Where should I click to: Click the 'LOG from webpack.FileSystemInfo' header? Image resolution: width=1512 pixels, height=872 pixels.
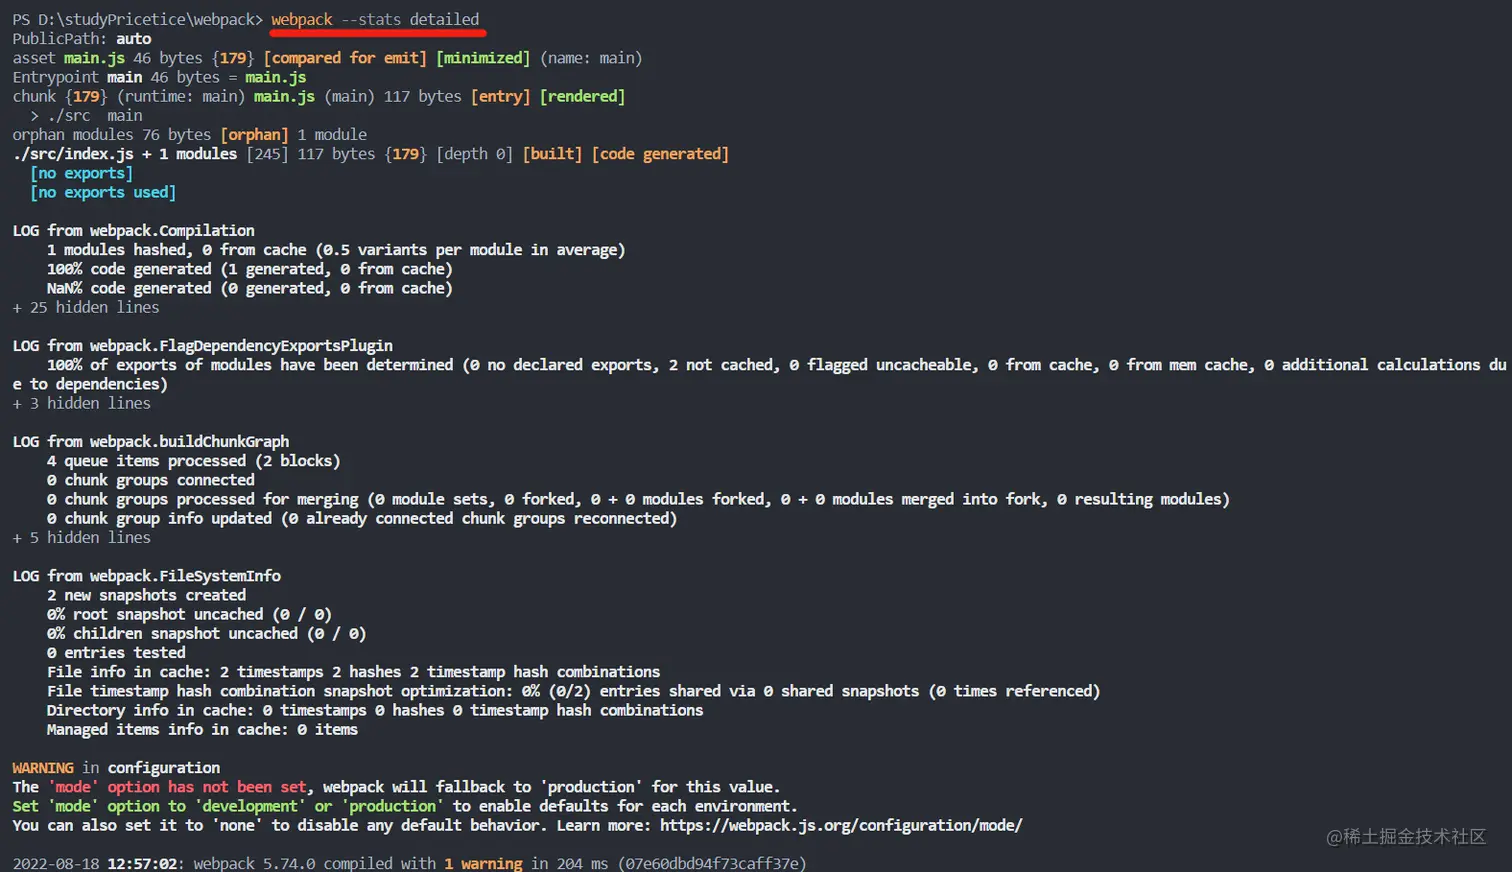146,575
